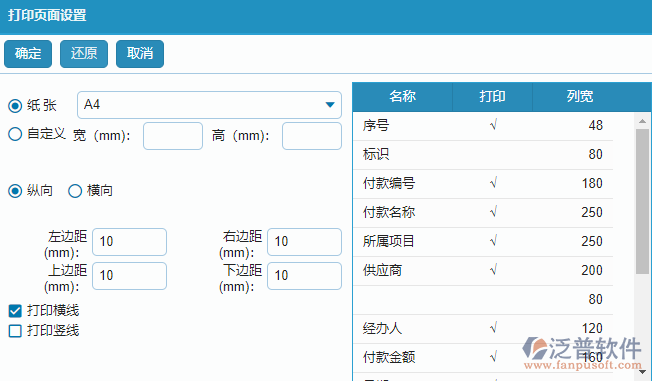
Task: Click column width 80 for 标识
Action: pos(595,154)
